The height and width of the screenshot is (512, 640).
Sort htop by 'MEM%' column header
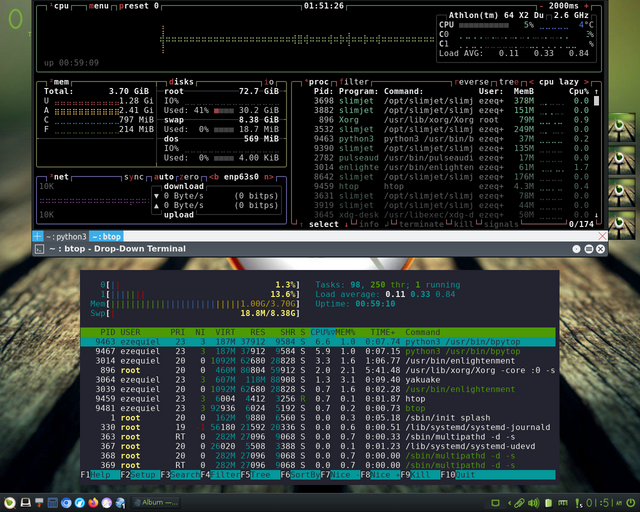click(345, 332)
